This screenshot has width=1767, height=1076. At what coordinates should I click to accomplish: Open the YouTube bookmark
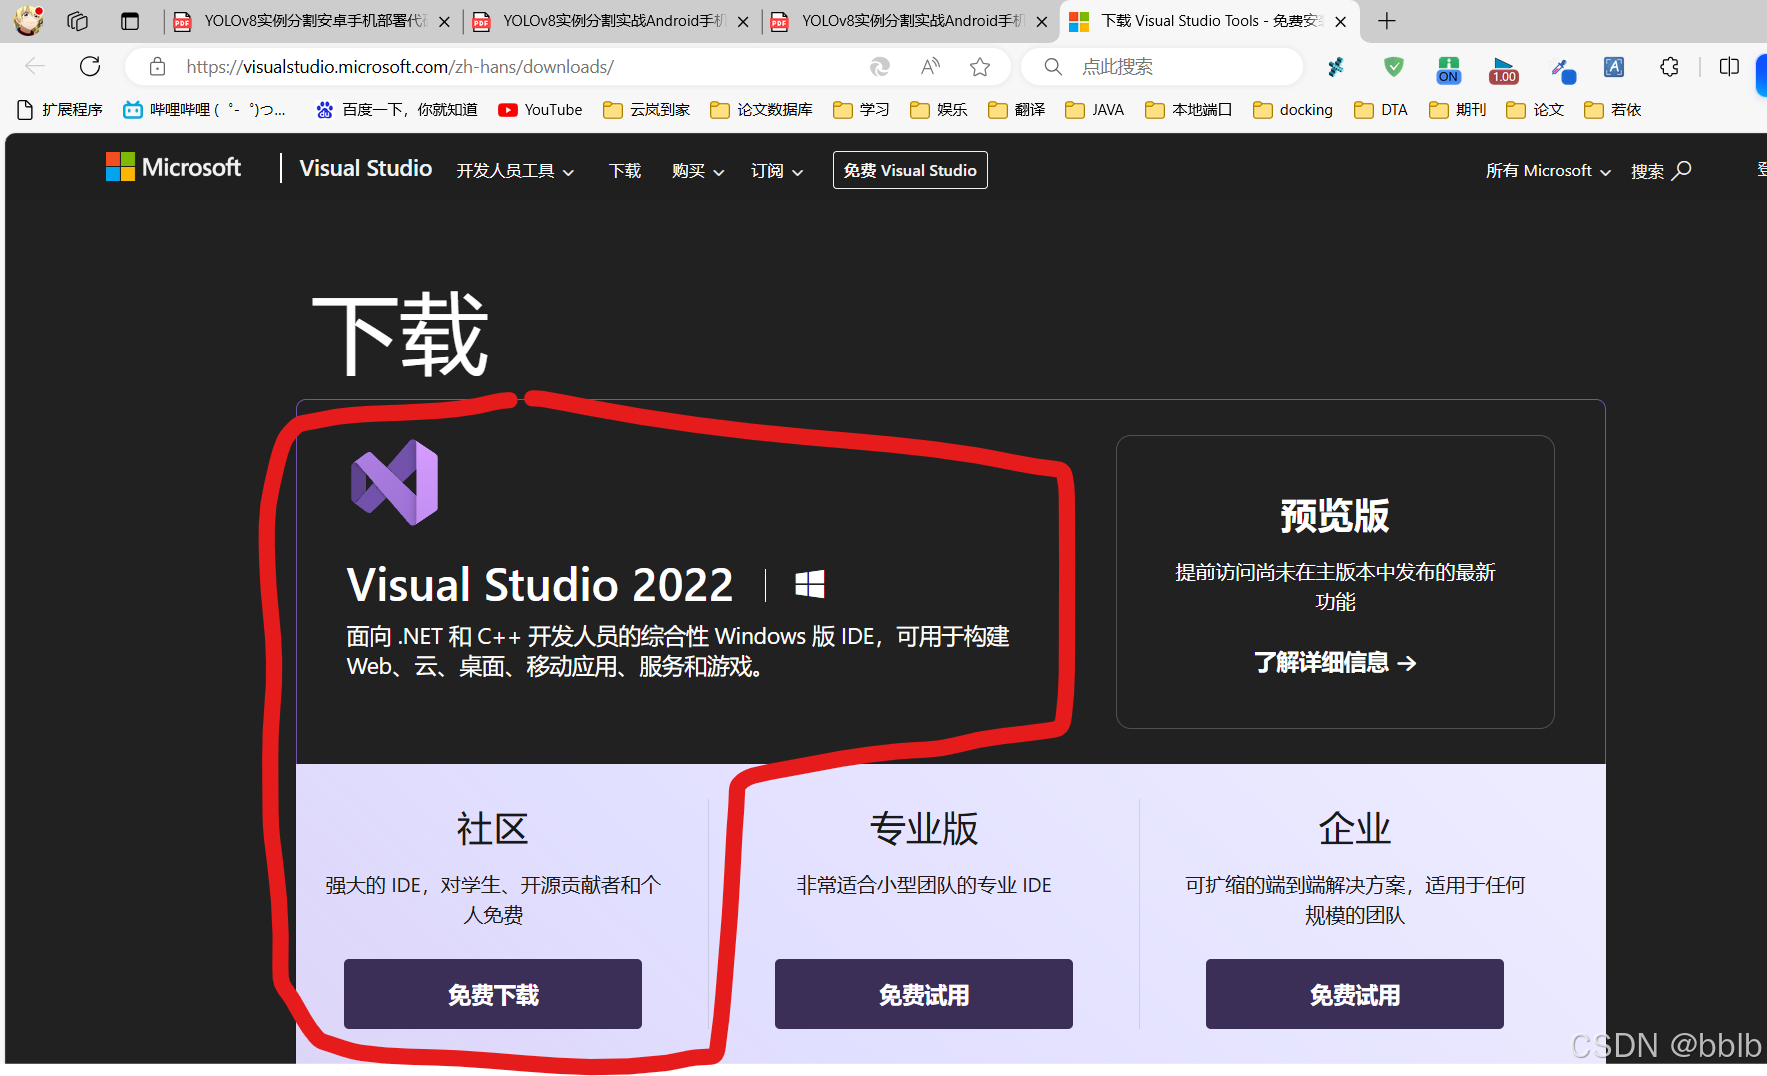[540, 110]
